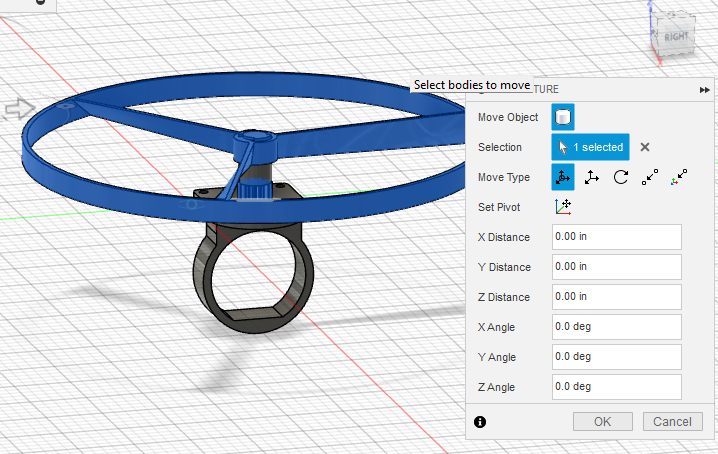The image size is (718, 454).
Task: Choose Free Move type icon
Action: coord(563,177)
